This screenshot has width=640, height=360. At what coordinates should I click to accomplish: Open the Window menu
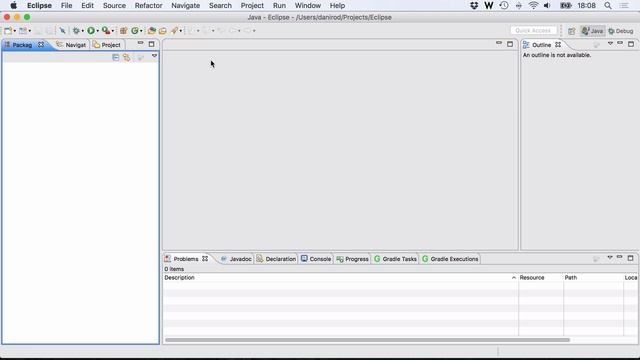(308, 6)
